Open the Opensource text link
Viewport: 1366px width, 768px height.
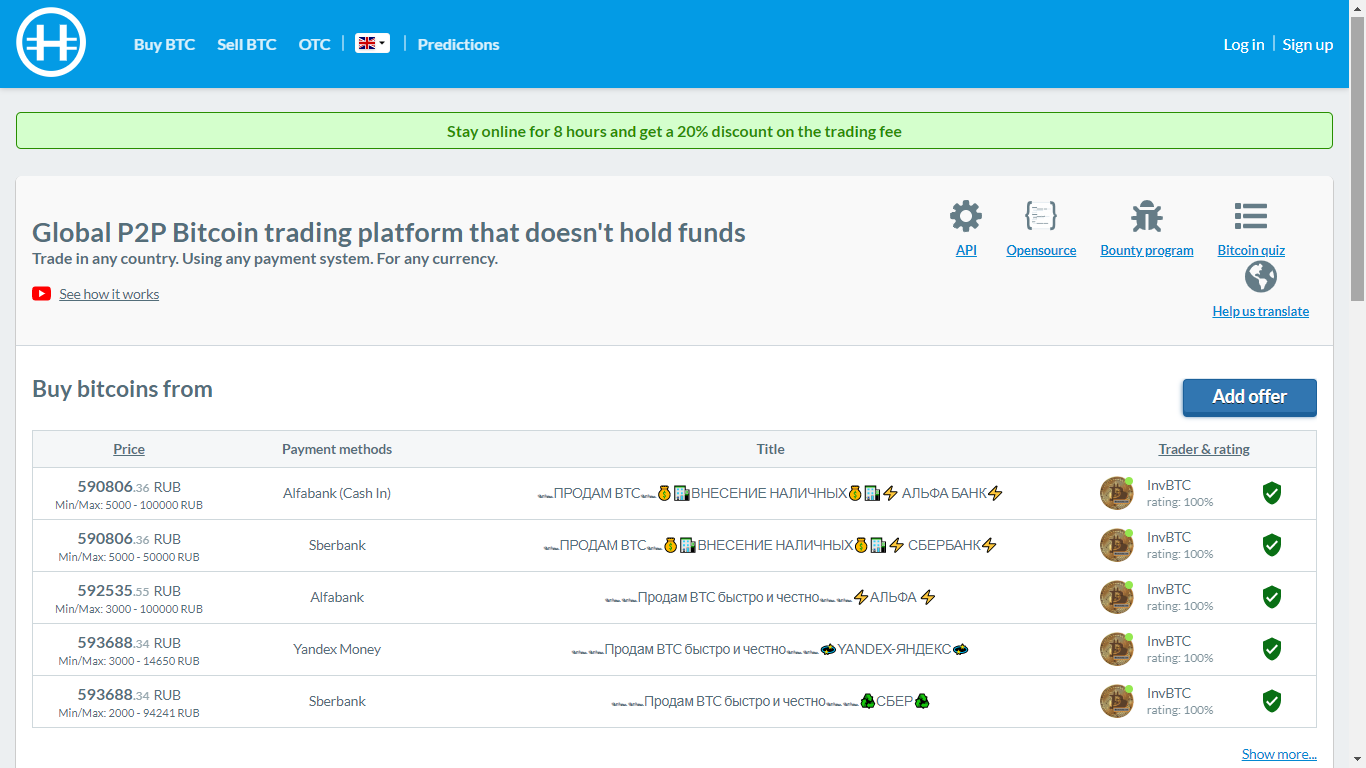[1041, 250]
